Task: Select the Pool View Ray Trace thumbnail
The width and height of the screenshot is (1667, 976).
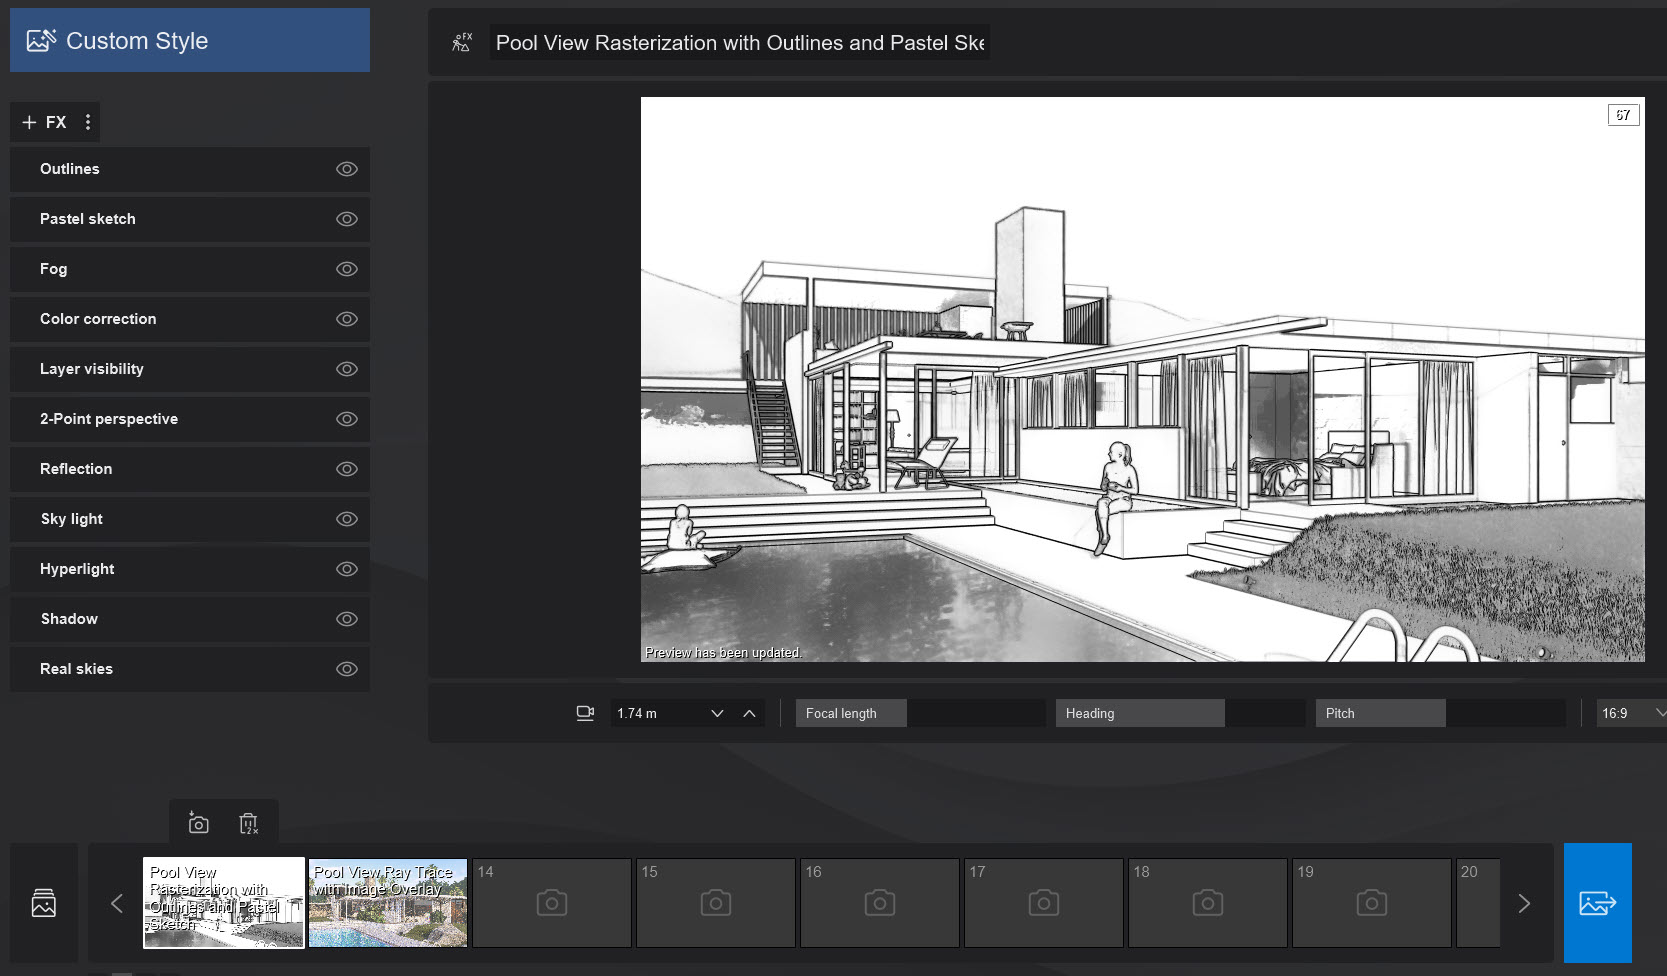Action: [x=387, y=903]
